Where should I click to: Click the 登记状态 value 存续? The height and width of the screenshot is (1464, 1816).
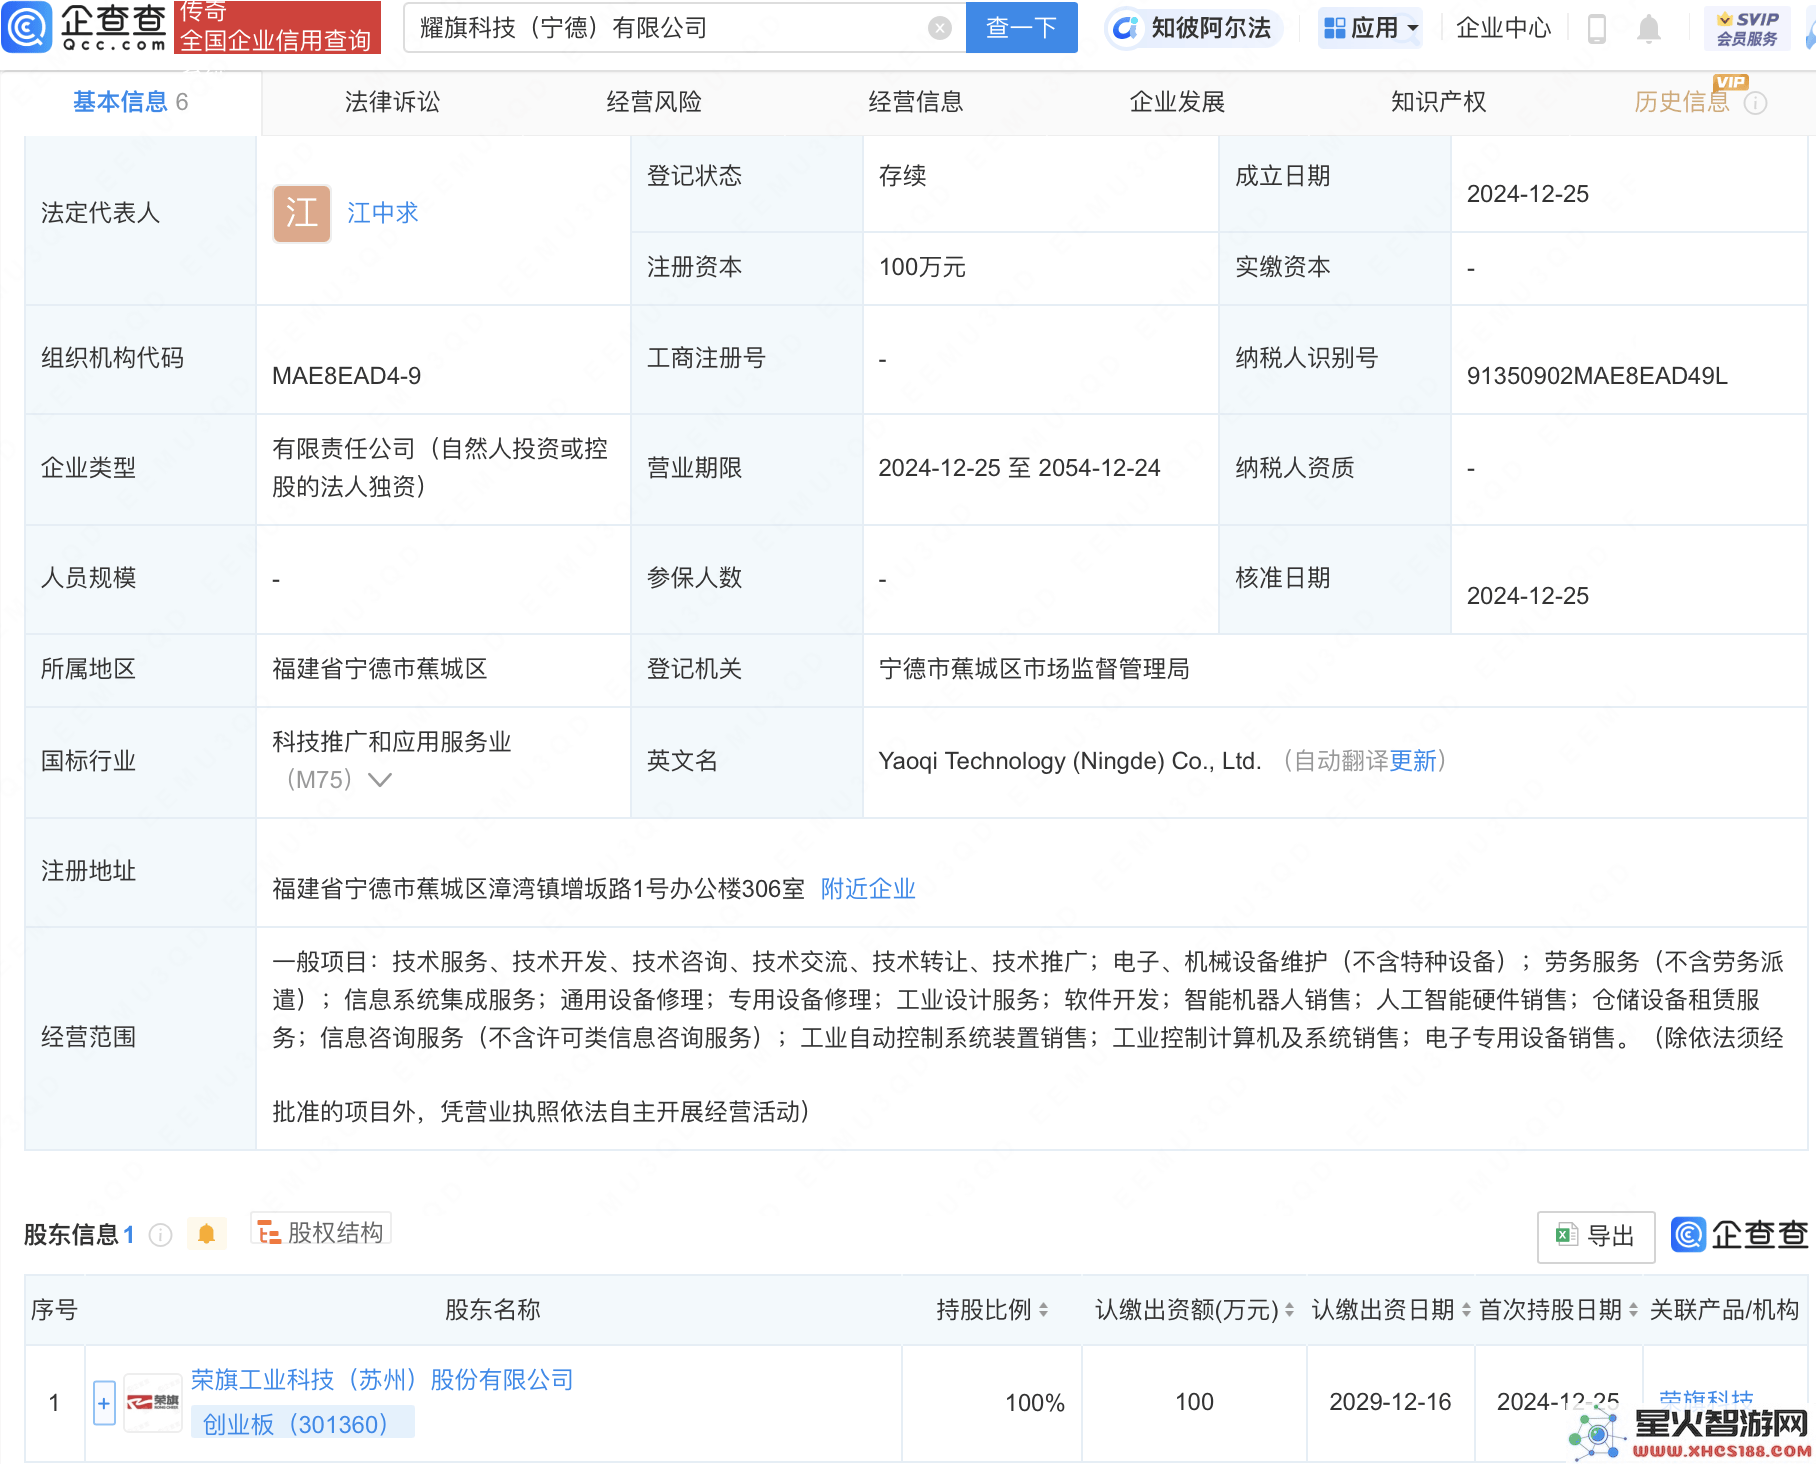(902, 176)
